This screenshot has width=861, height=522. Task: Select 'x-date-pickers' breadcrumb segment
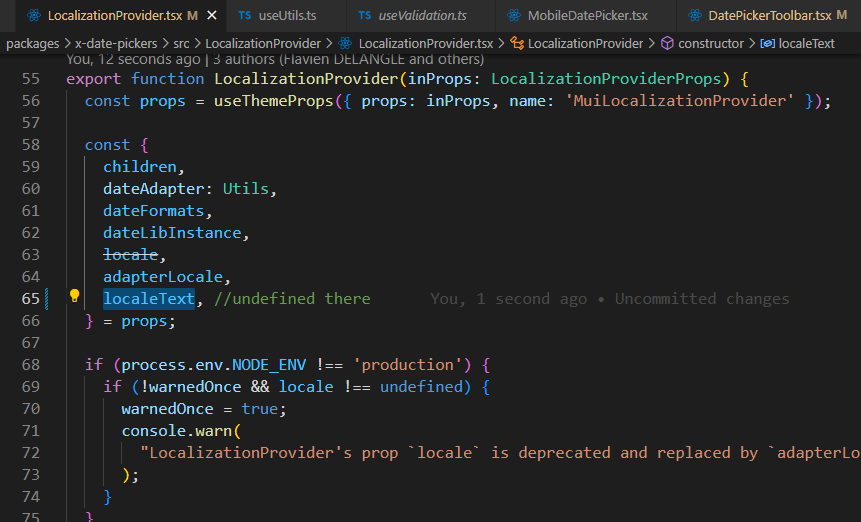116,43
